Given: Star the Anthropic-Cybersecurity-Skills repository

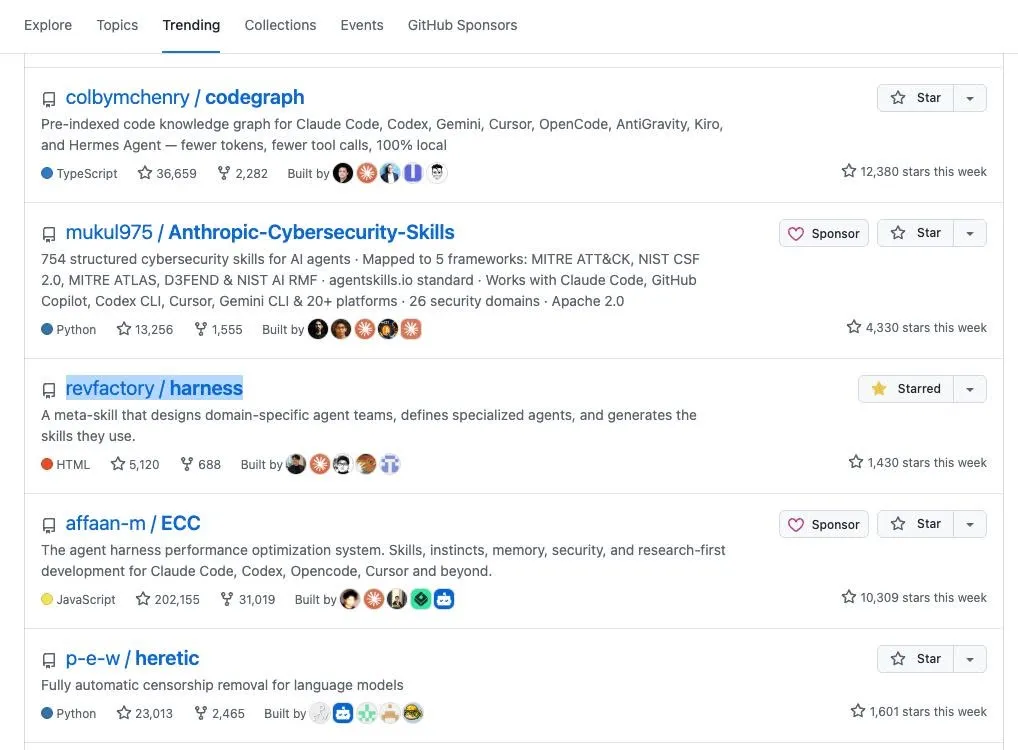Looking at the screenshot, I should (915, 233).
